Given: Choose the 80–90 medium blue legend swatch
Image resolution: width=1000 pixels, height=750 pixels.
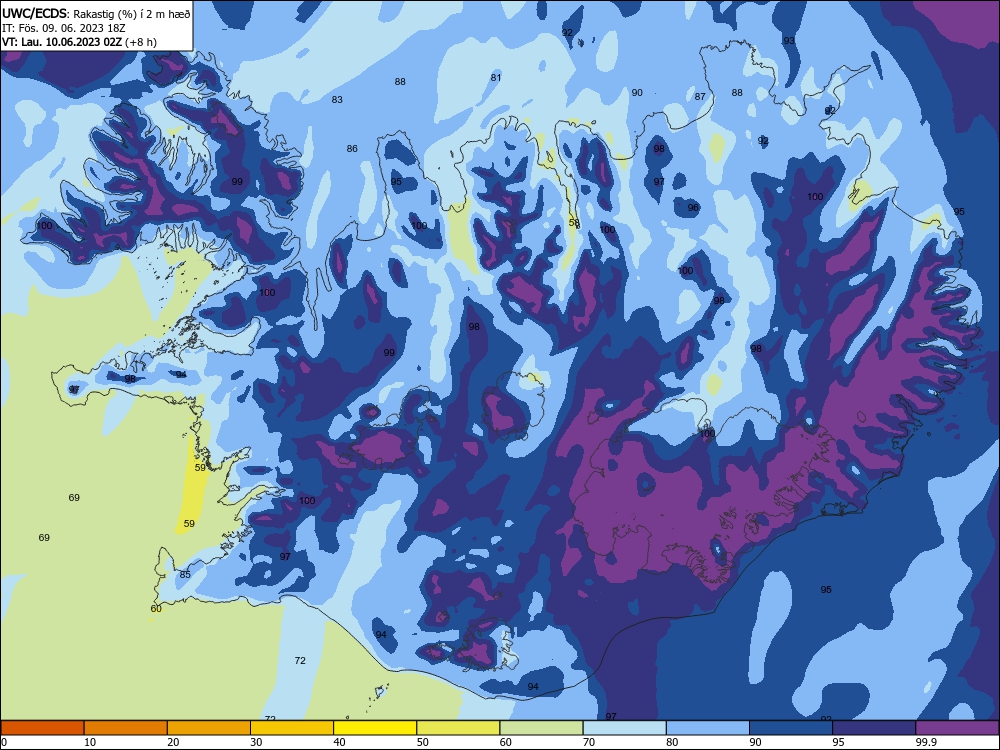Looking at the screenshot, I should coord(708,728).
